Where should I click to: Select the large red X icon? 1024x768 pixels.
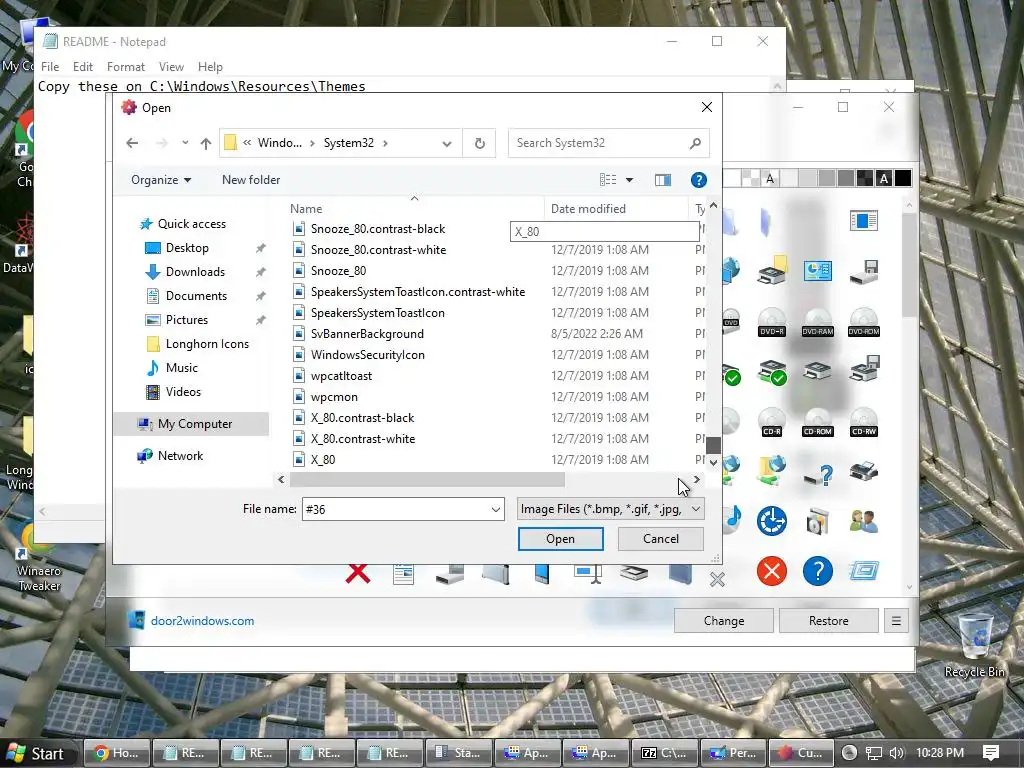pos(358,573)
